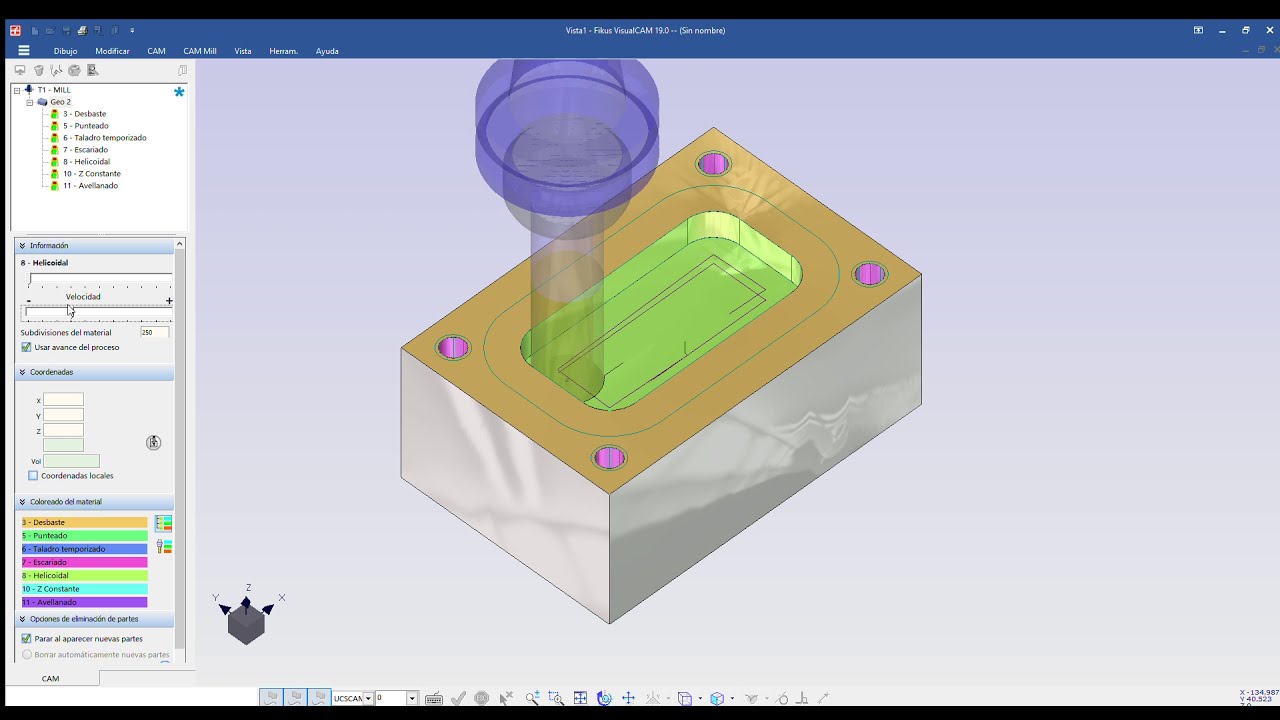Image resolution: width=1280 pixels, height=720 pixels.
Task: Select '10 - Z Constante' in process tree
Action: 92,174
